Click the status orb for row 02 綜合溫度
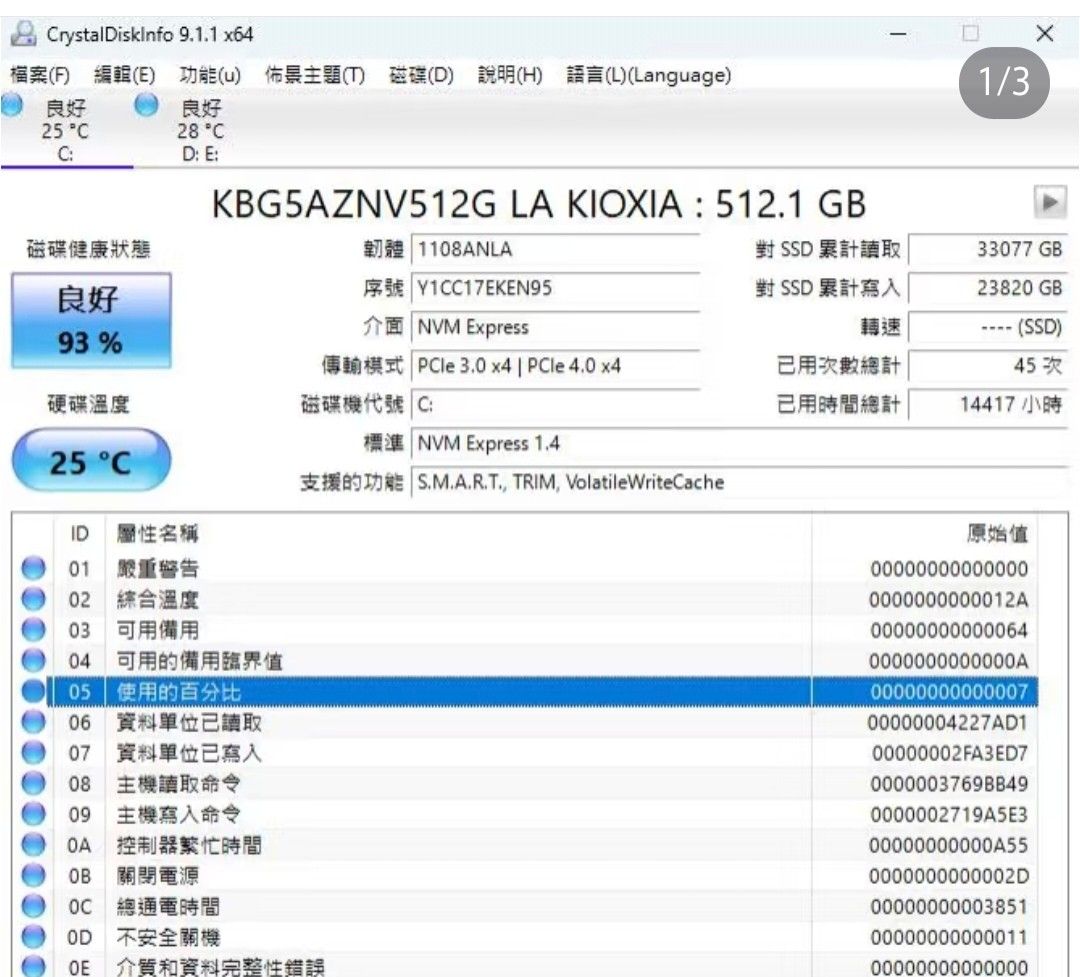 pos(33,599)
